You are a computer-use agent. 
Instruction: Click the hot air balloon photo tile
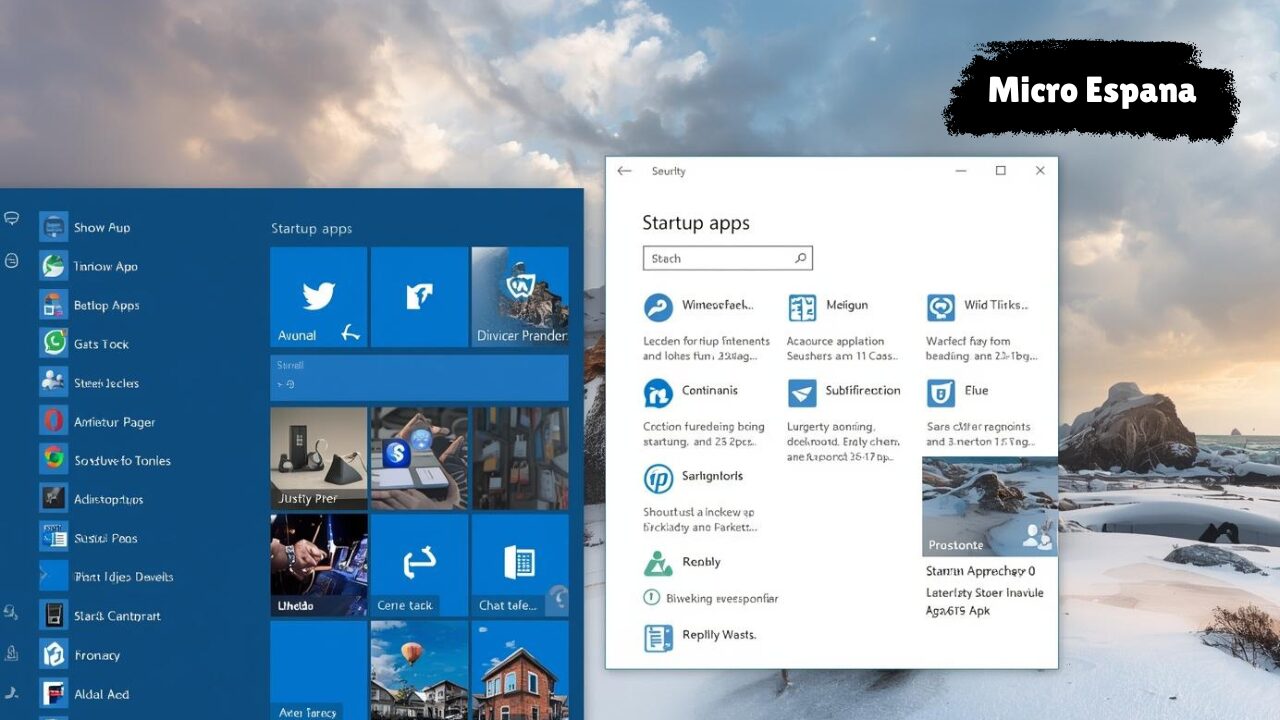point(419,668)
